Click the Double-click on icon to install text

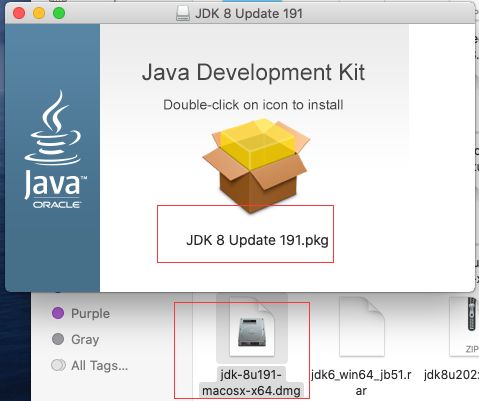point(253,105)
